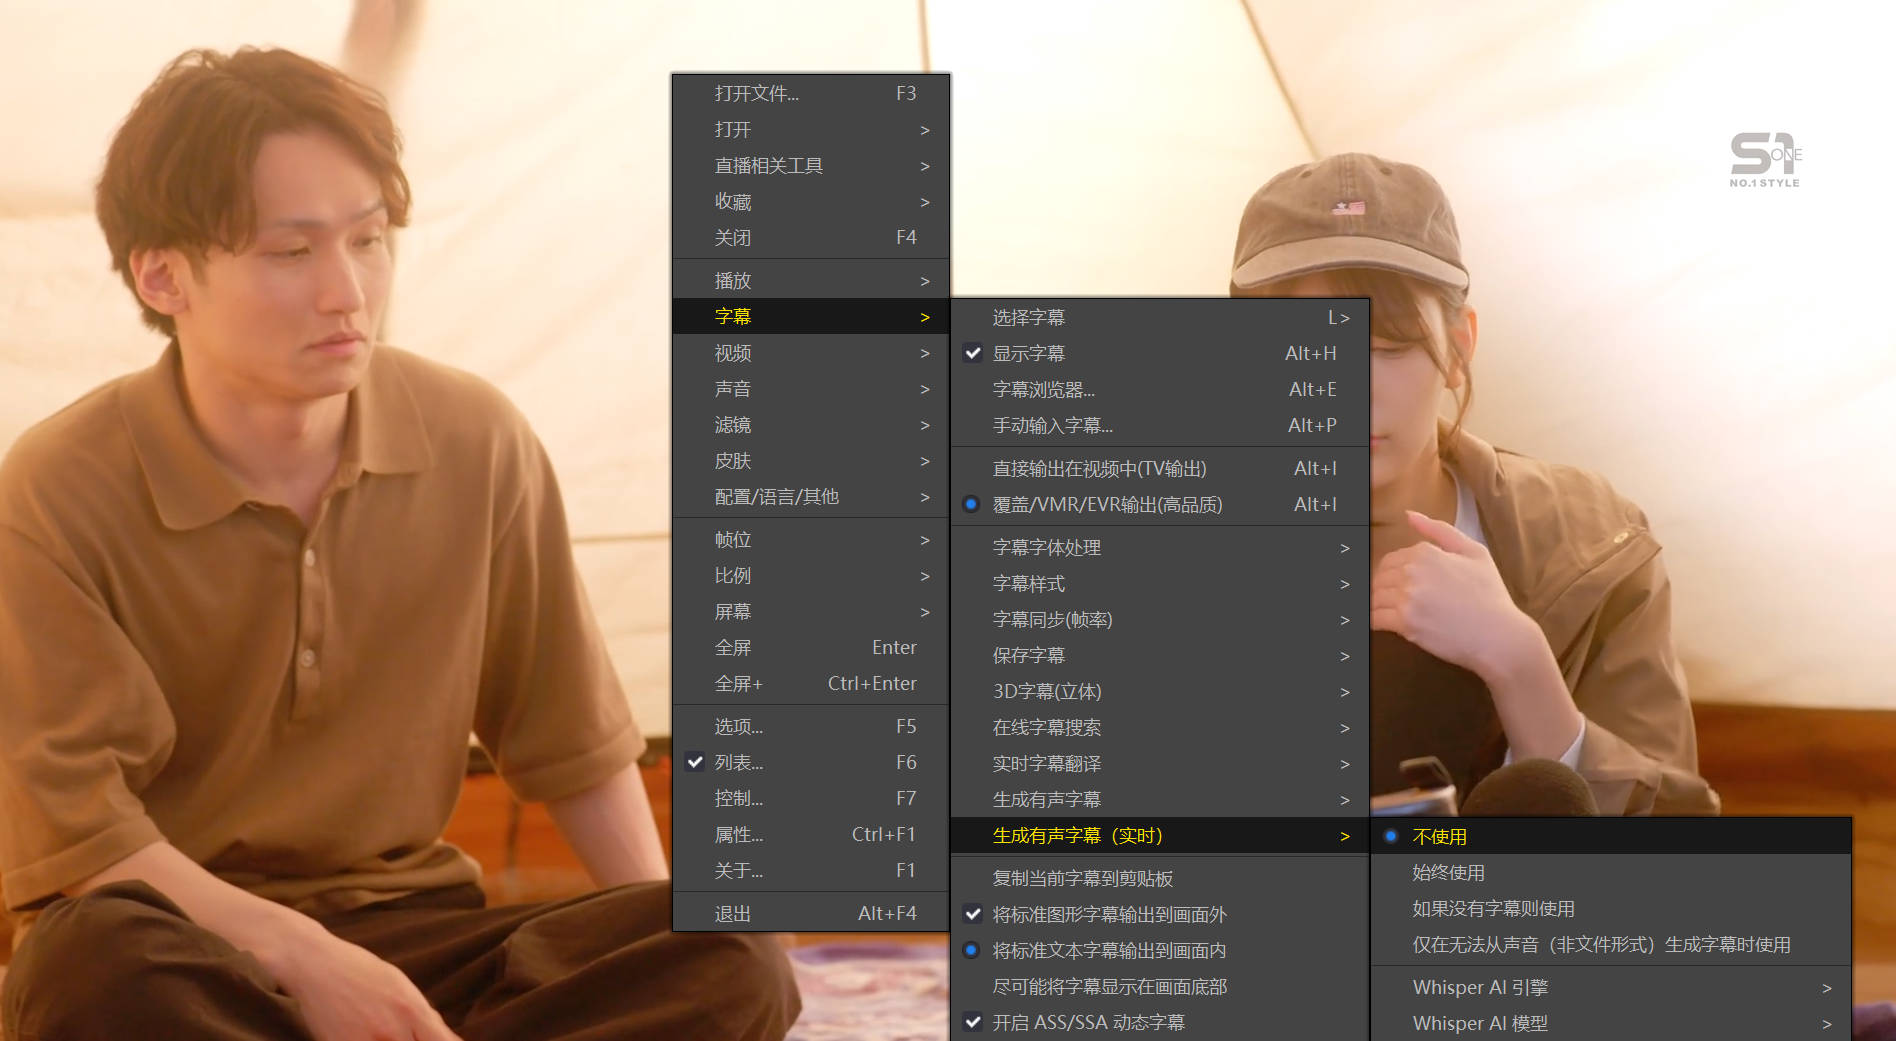Expand 字幕样式 submenu
1896x1041 pixels.
click(x=1160, y=584)
